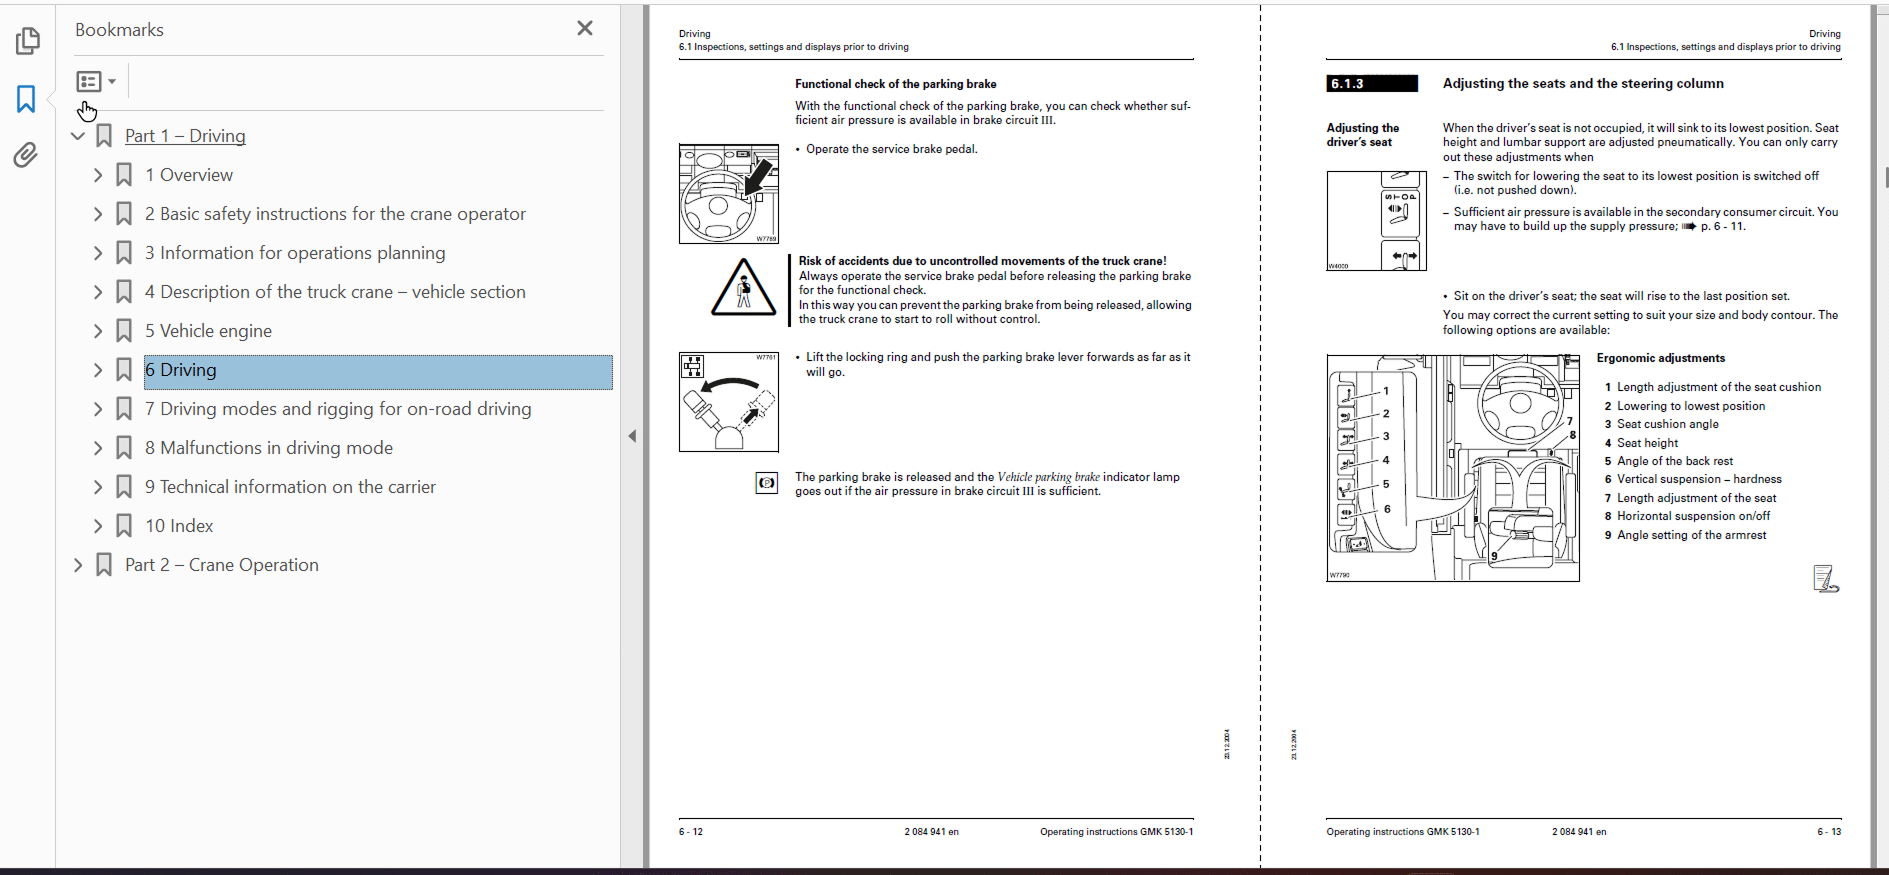The height and width of the screenshot is (875, 1889).
Task: Click list item 'Angle setting of the armrest'
Action: [x=1692, y=536]
